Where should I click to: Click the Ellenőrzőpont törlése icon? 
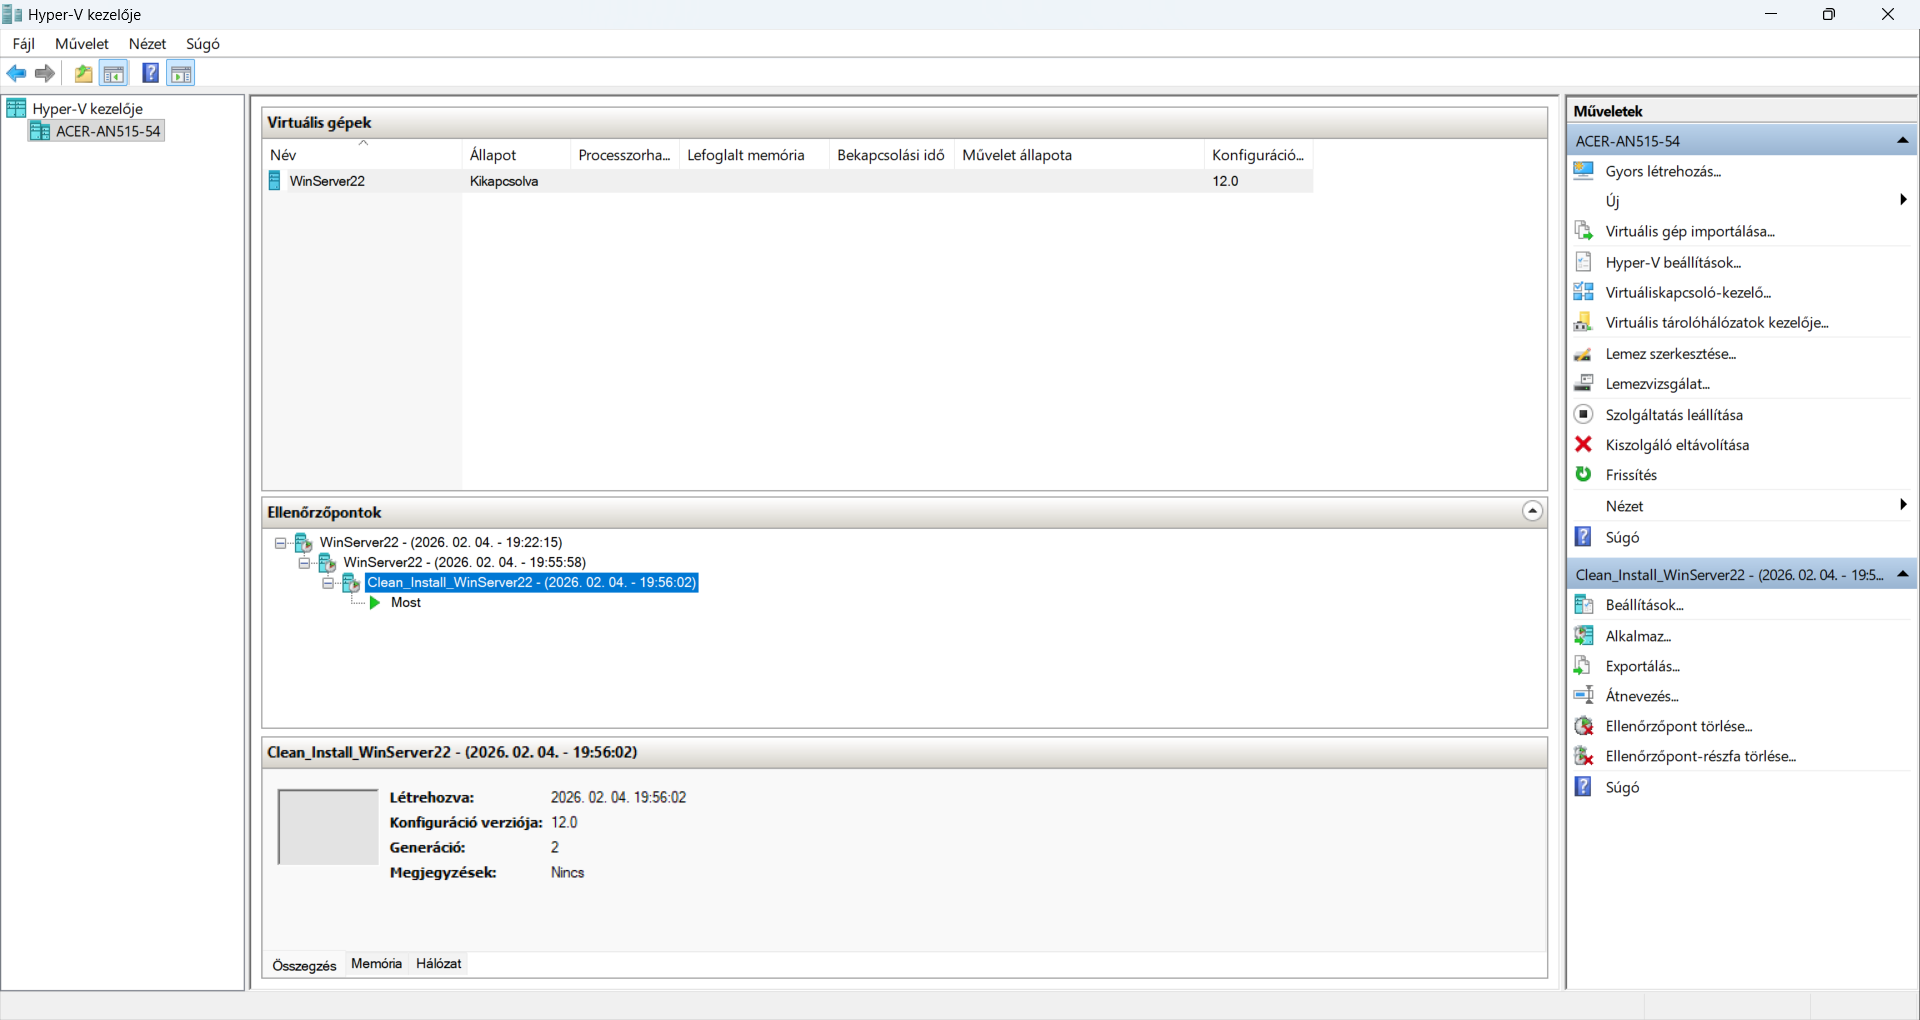1584,726
